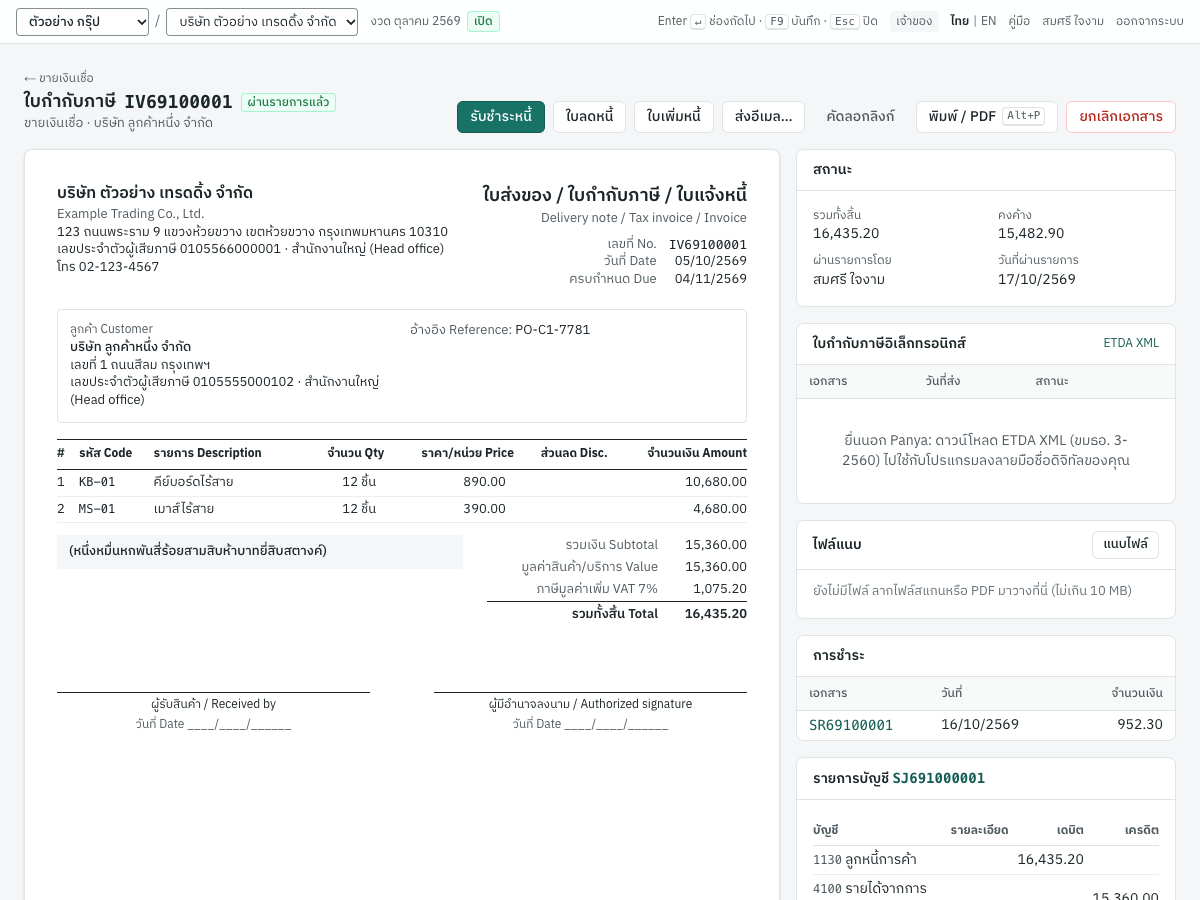
Task: Click the payment amount 952.30
Action: pyautogui.click(x=1140, y=725)
